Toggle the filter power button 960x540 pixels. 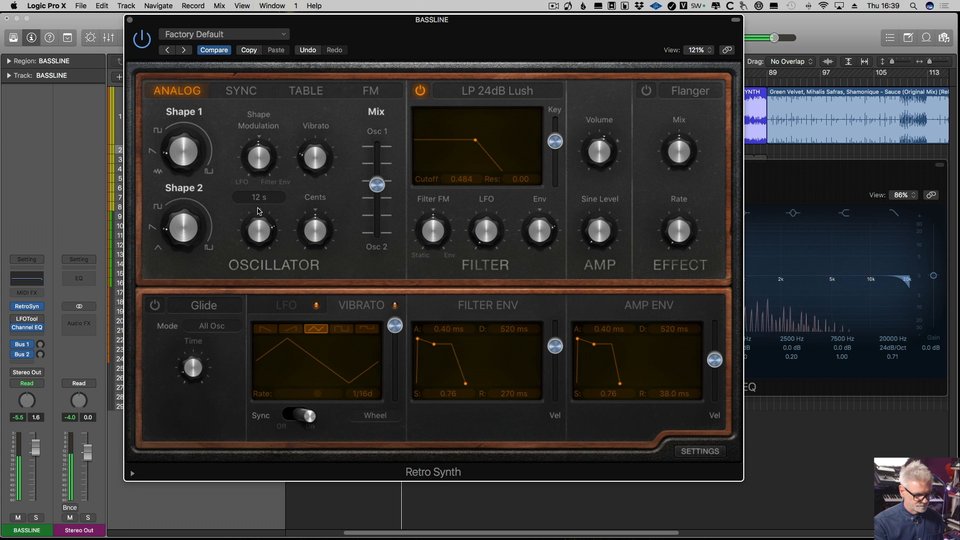coord(420,91)
